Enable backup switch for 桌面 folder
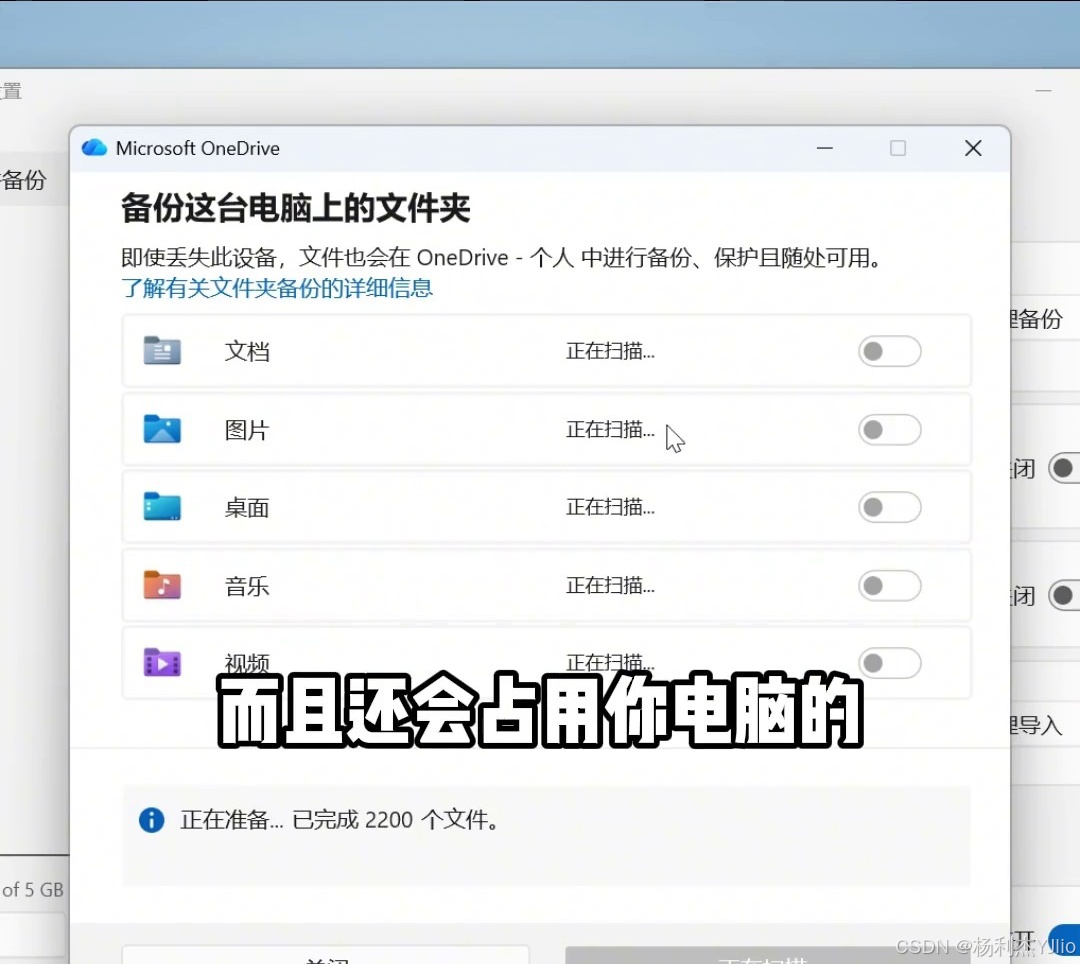 [x=889, y=507]
